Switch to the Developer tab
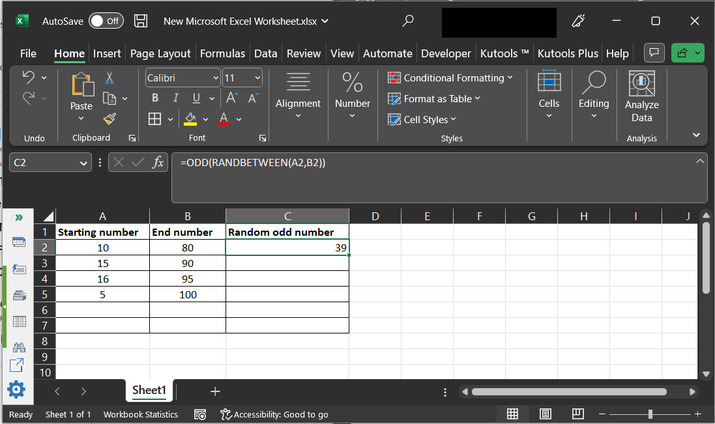This screenshot has width=715, height=424. tap(445, 53)
